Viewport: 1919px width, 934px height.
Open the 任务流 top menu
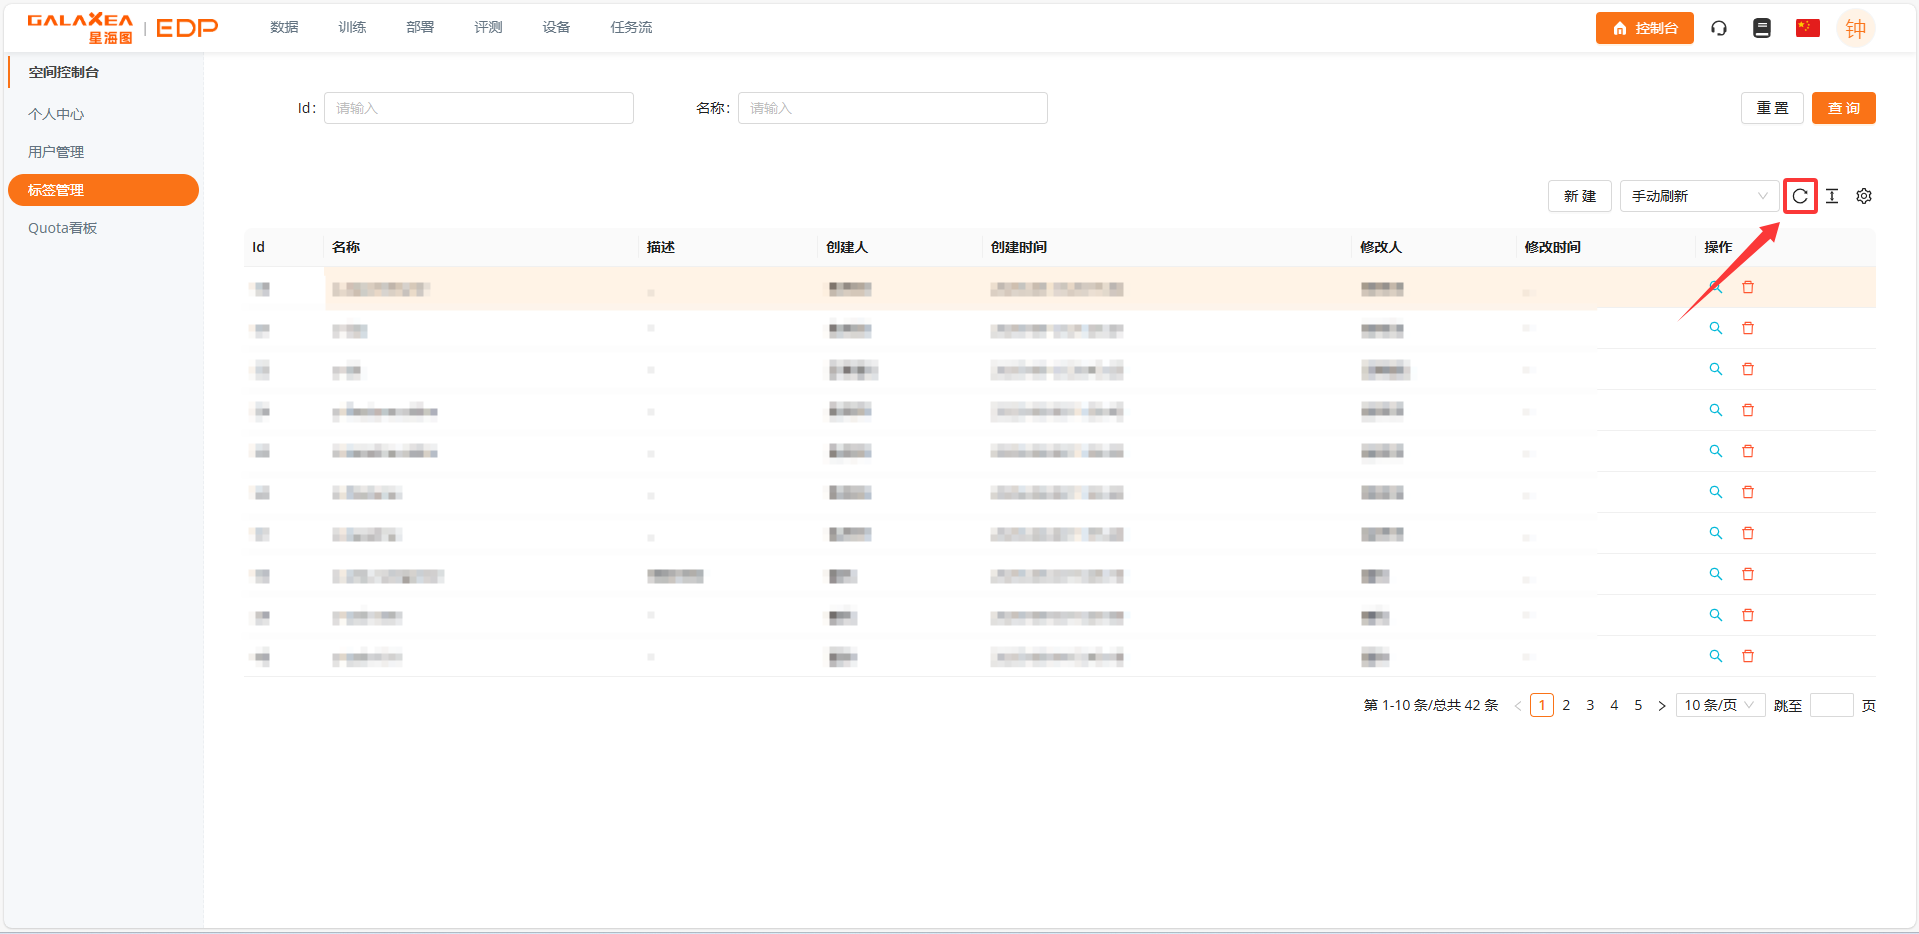[x=631, y=27]
